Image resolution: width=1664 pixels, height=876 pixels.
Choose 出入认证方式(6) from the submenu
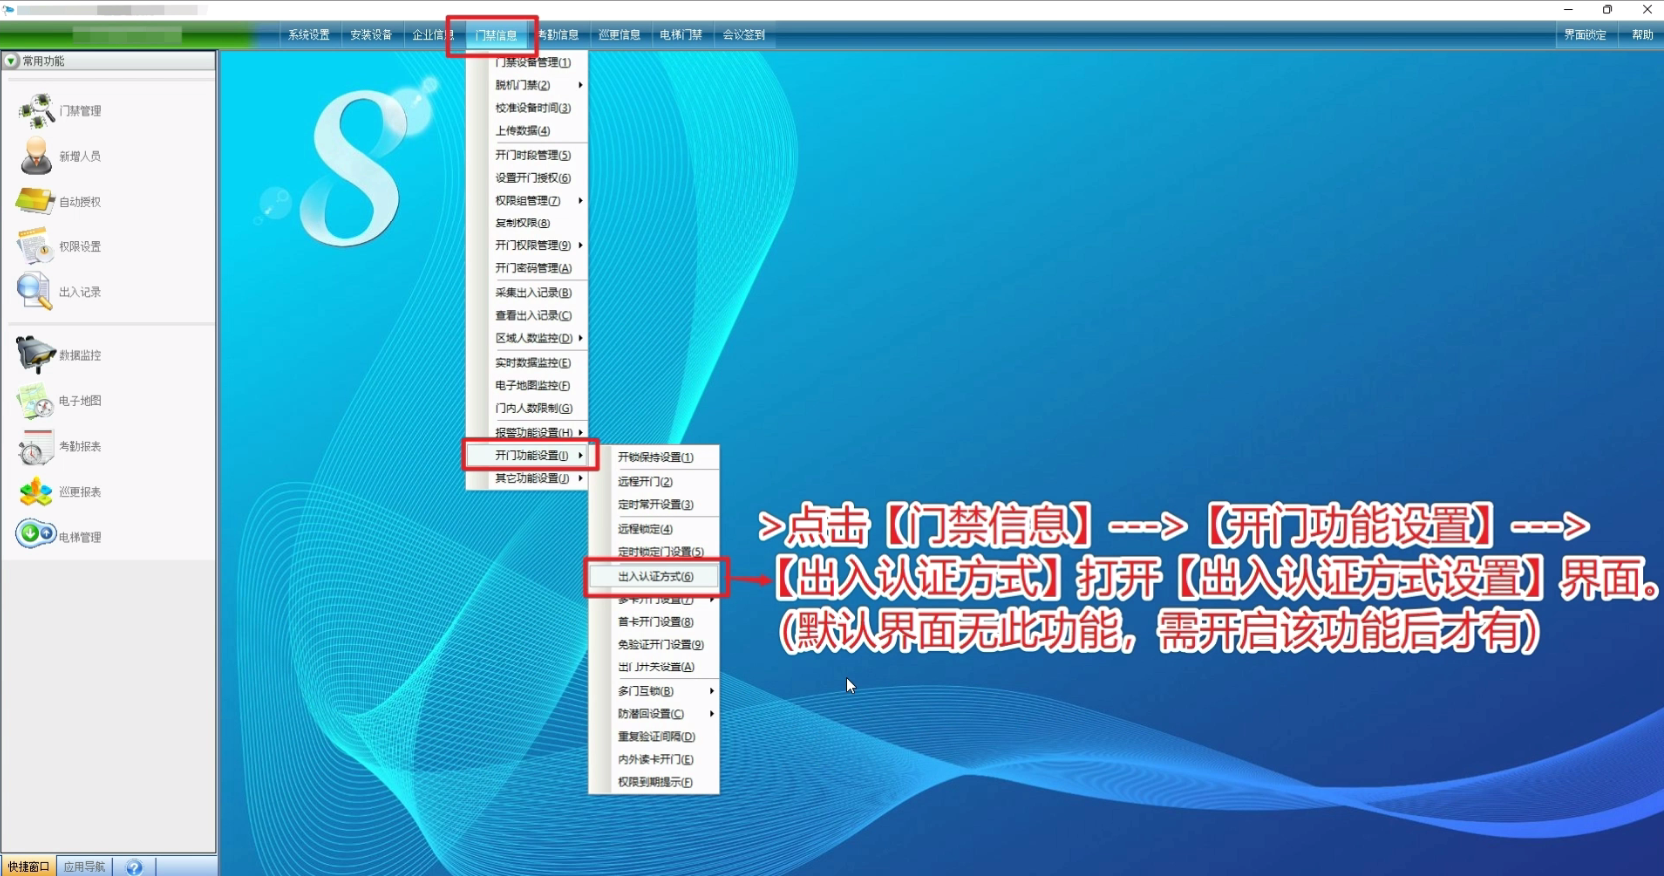tap(655, 577)
